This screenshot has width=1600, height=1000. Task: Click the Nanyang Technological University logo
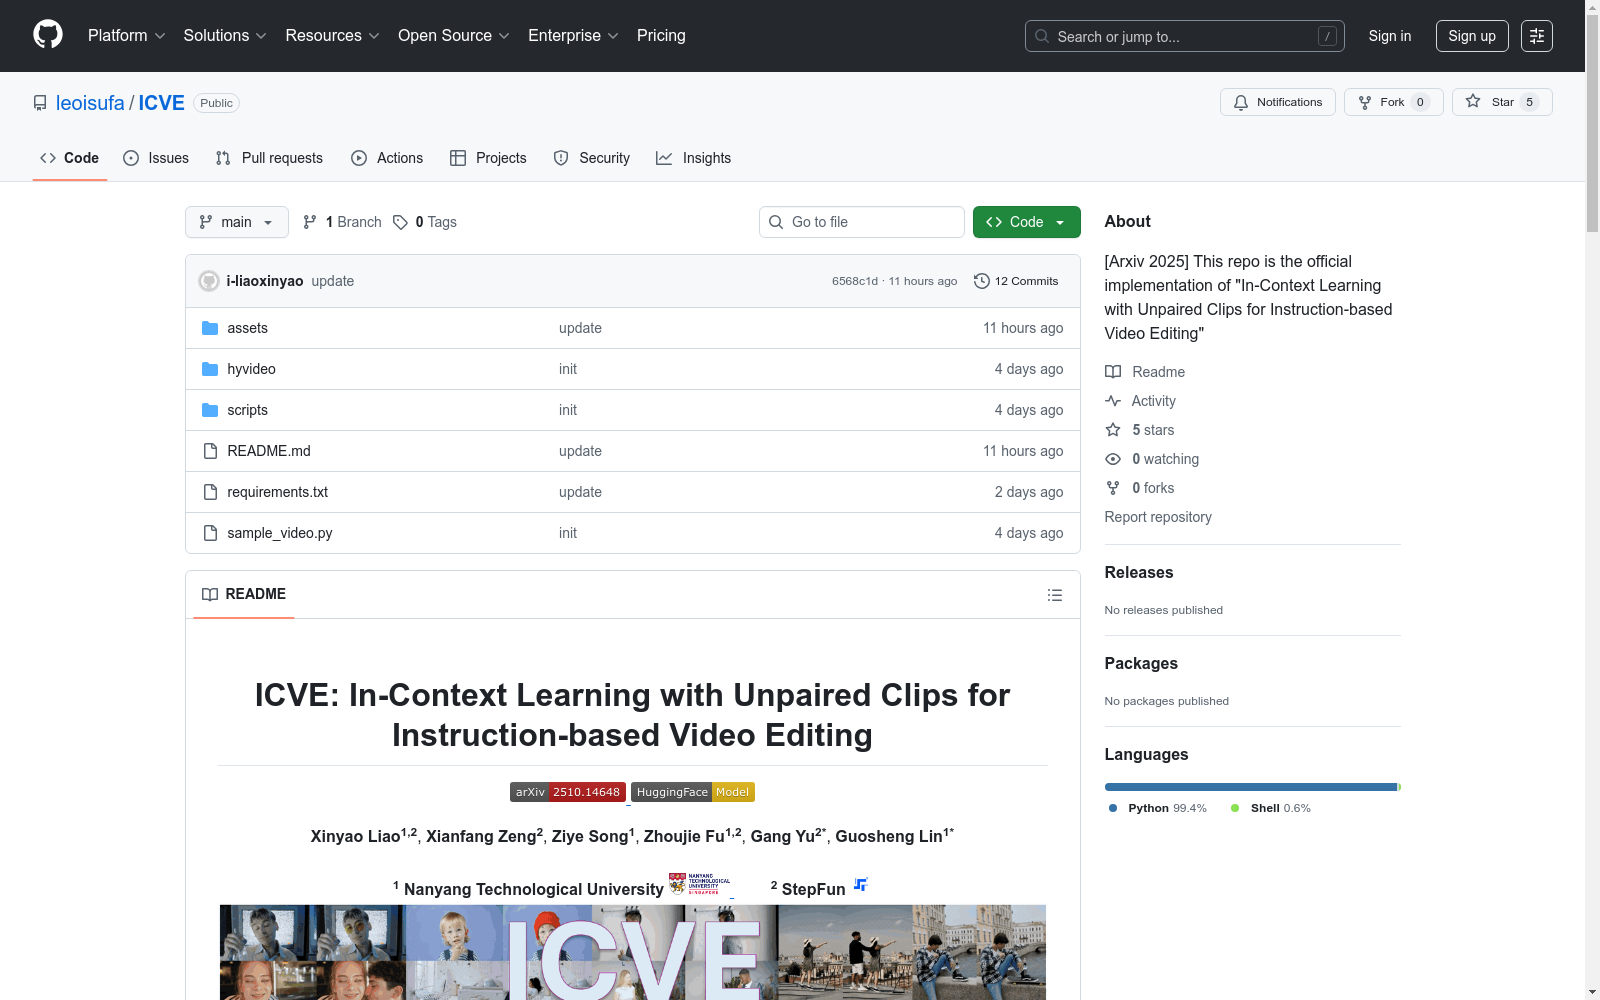coord(700,884)
